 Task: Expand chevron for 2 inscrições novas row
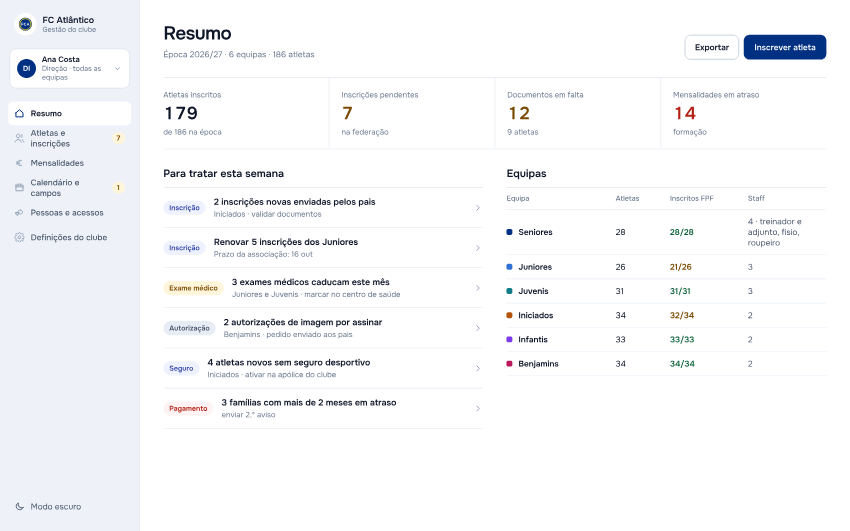pyautogui.click(x=478, y=208)
